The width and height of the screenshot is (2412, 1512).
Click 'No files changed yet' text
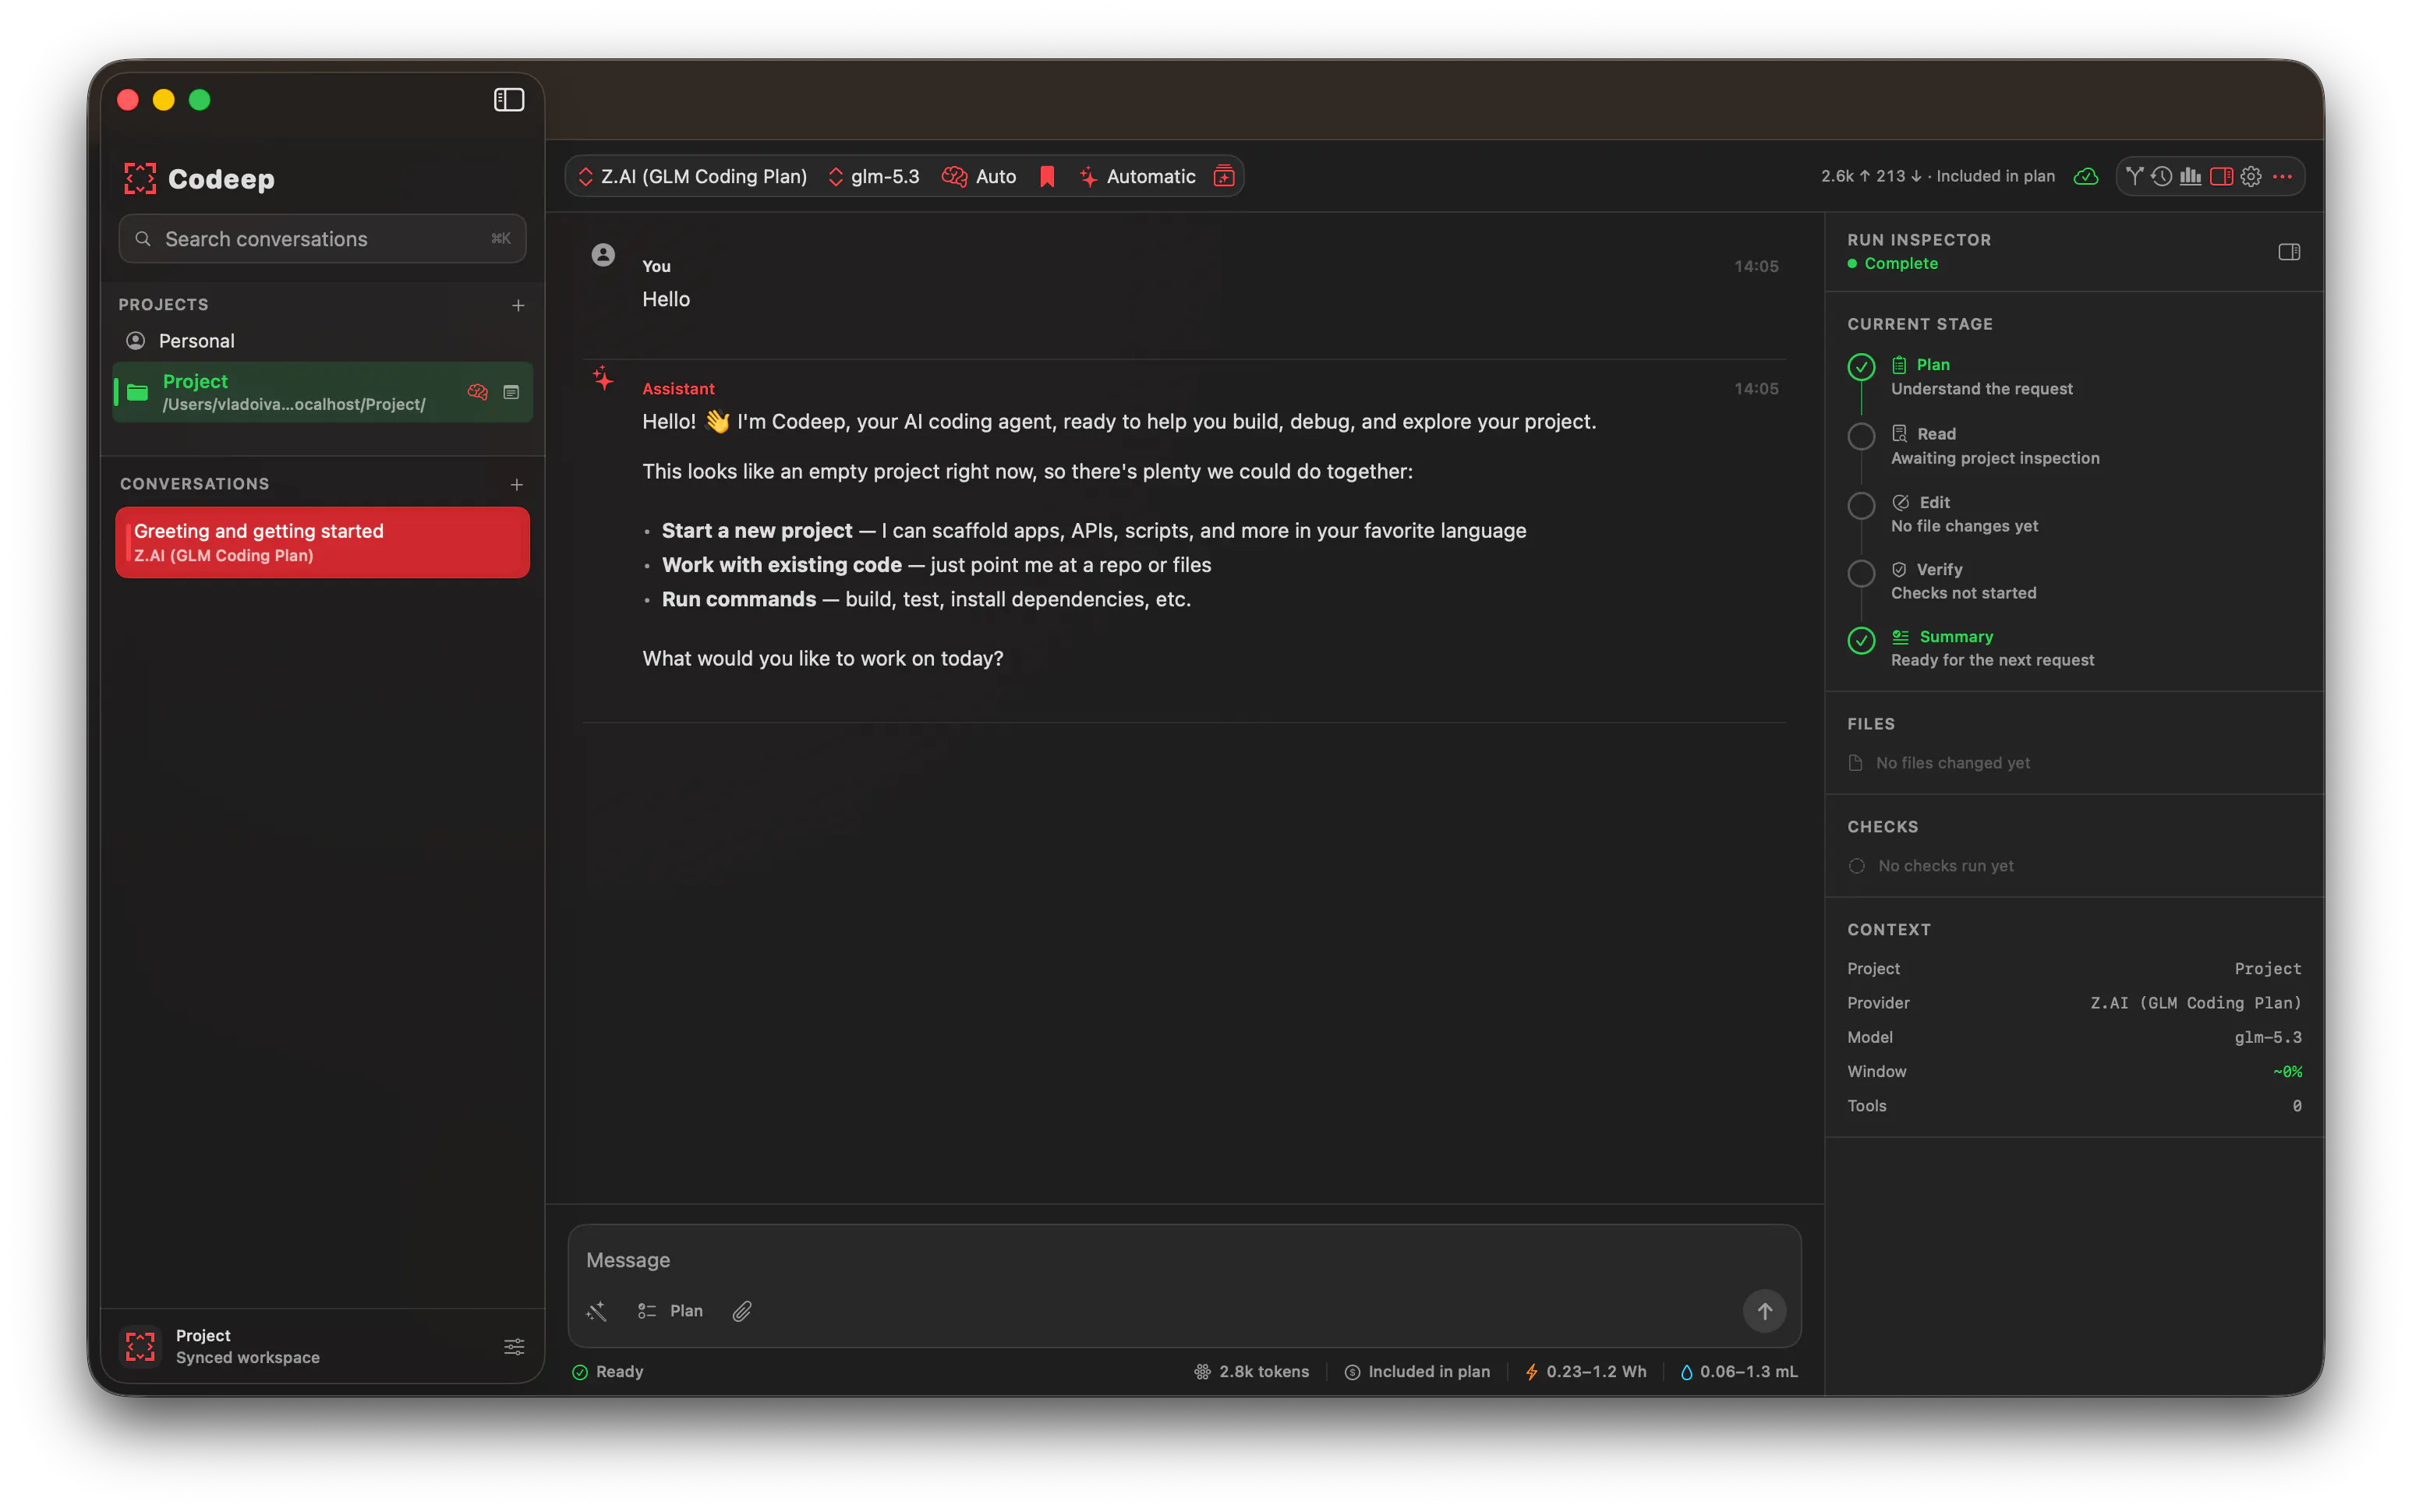click(x=1953, y=763)
